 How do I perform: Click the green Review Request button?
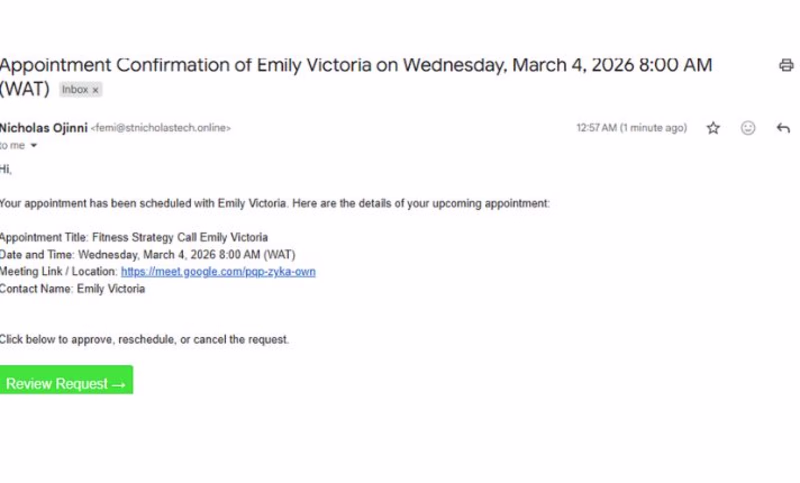coord(66,379)
